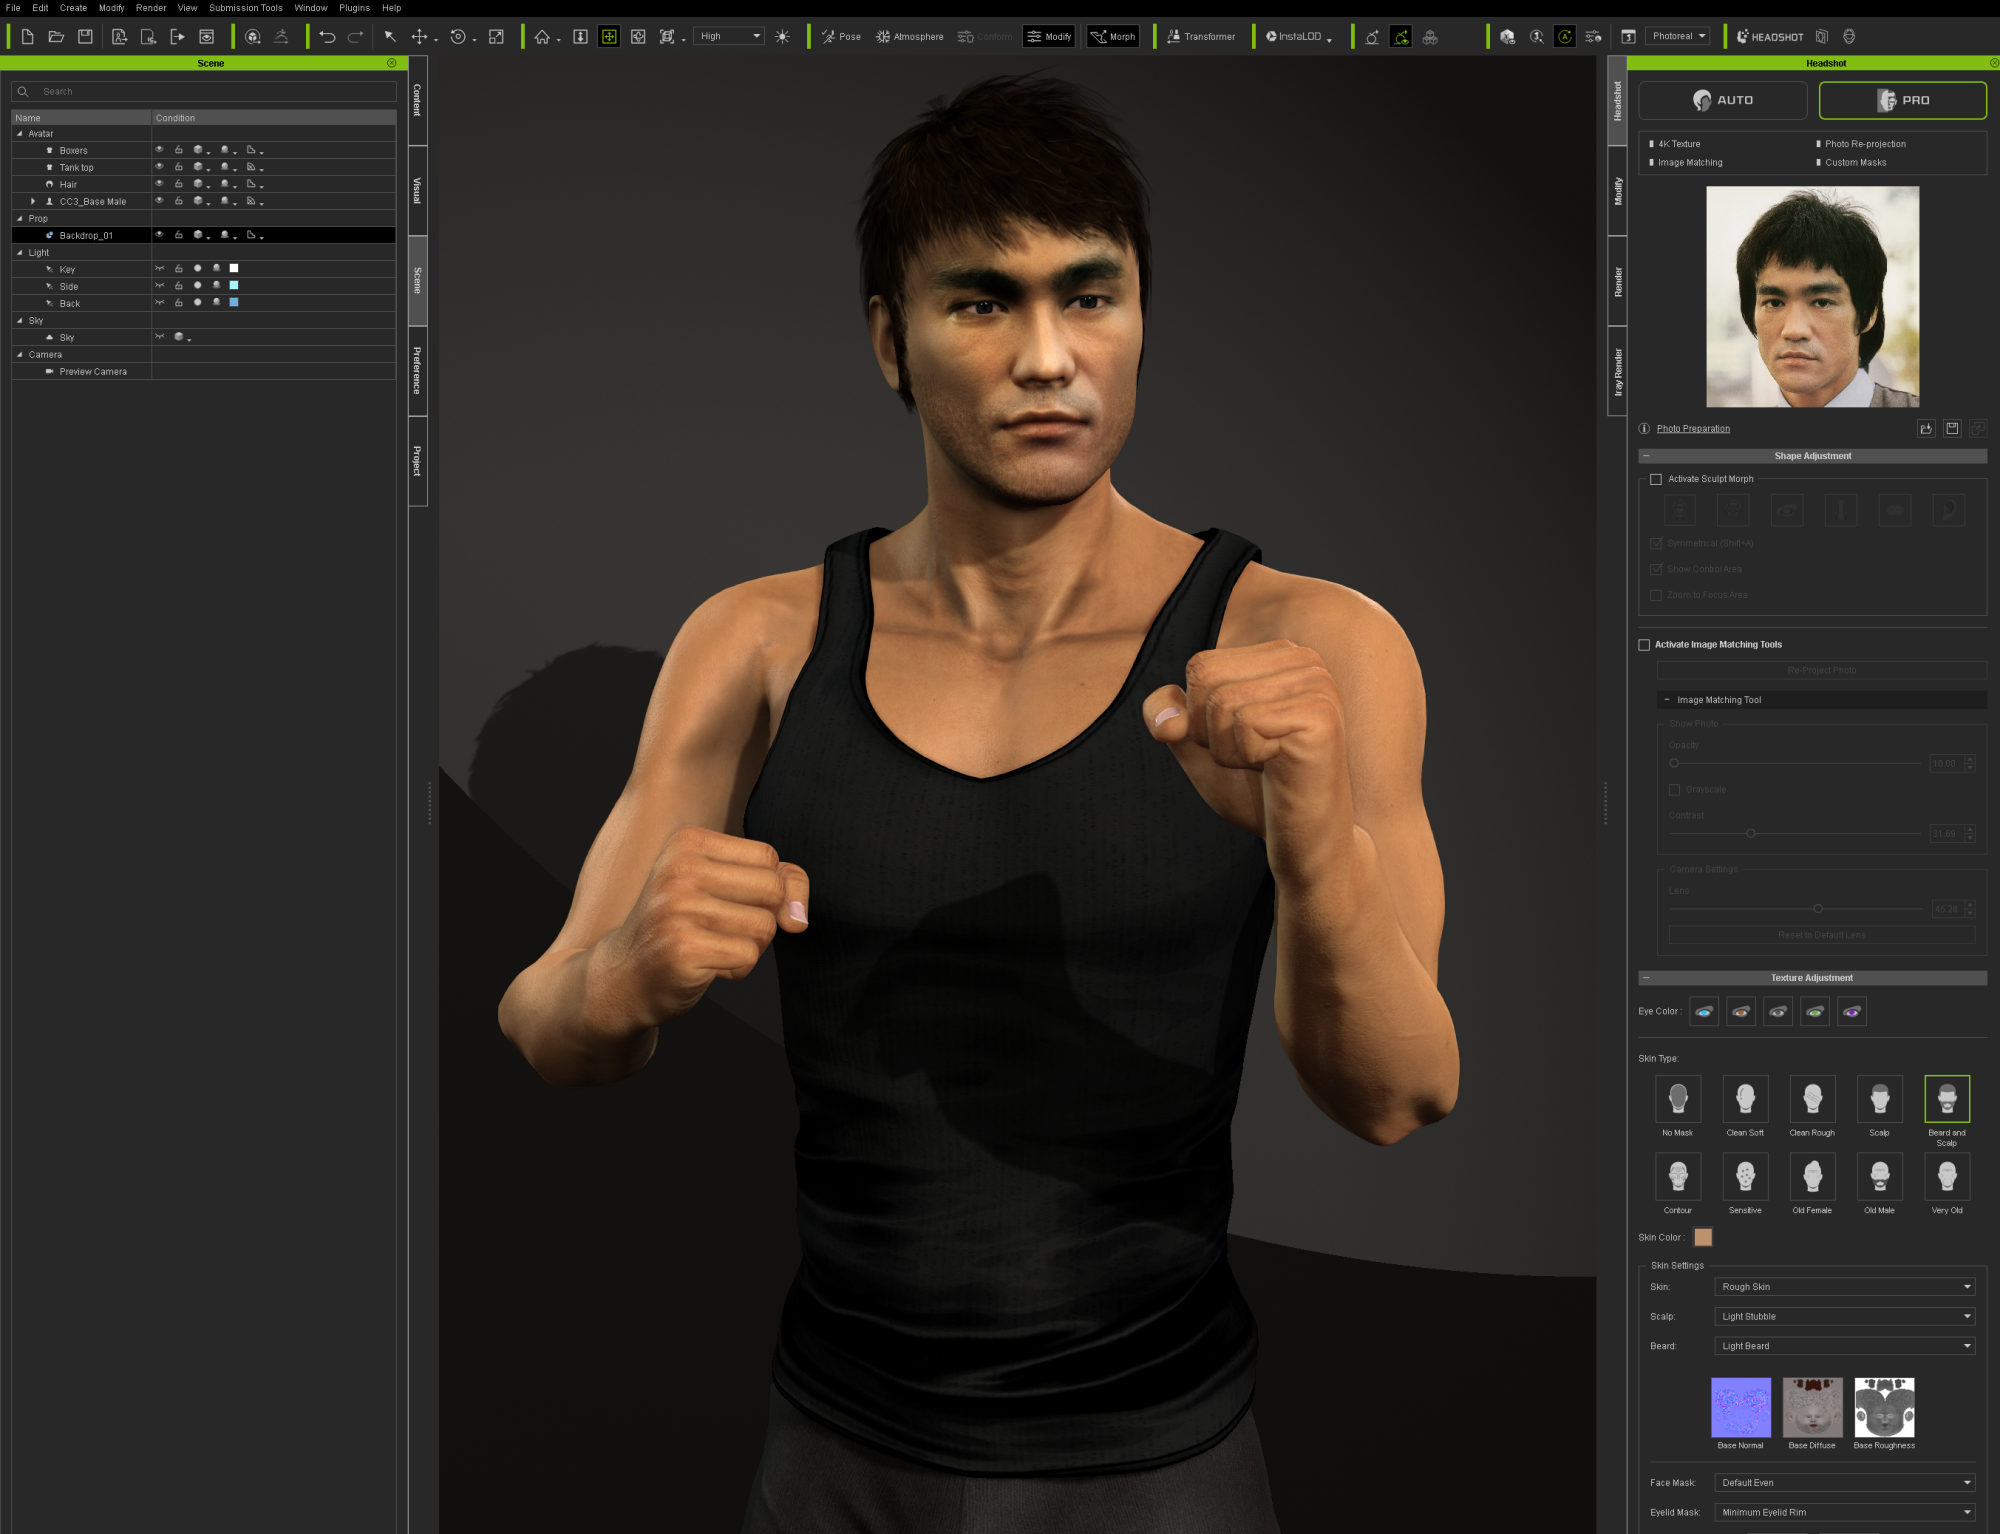2000x1534 pixels.
Task: Toggle visibility eye for Hair
Action: 159,184
